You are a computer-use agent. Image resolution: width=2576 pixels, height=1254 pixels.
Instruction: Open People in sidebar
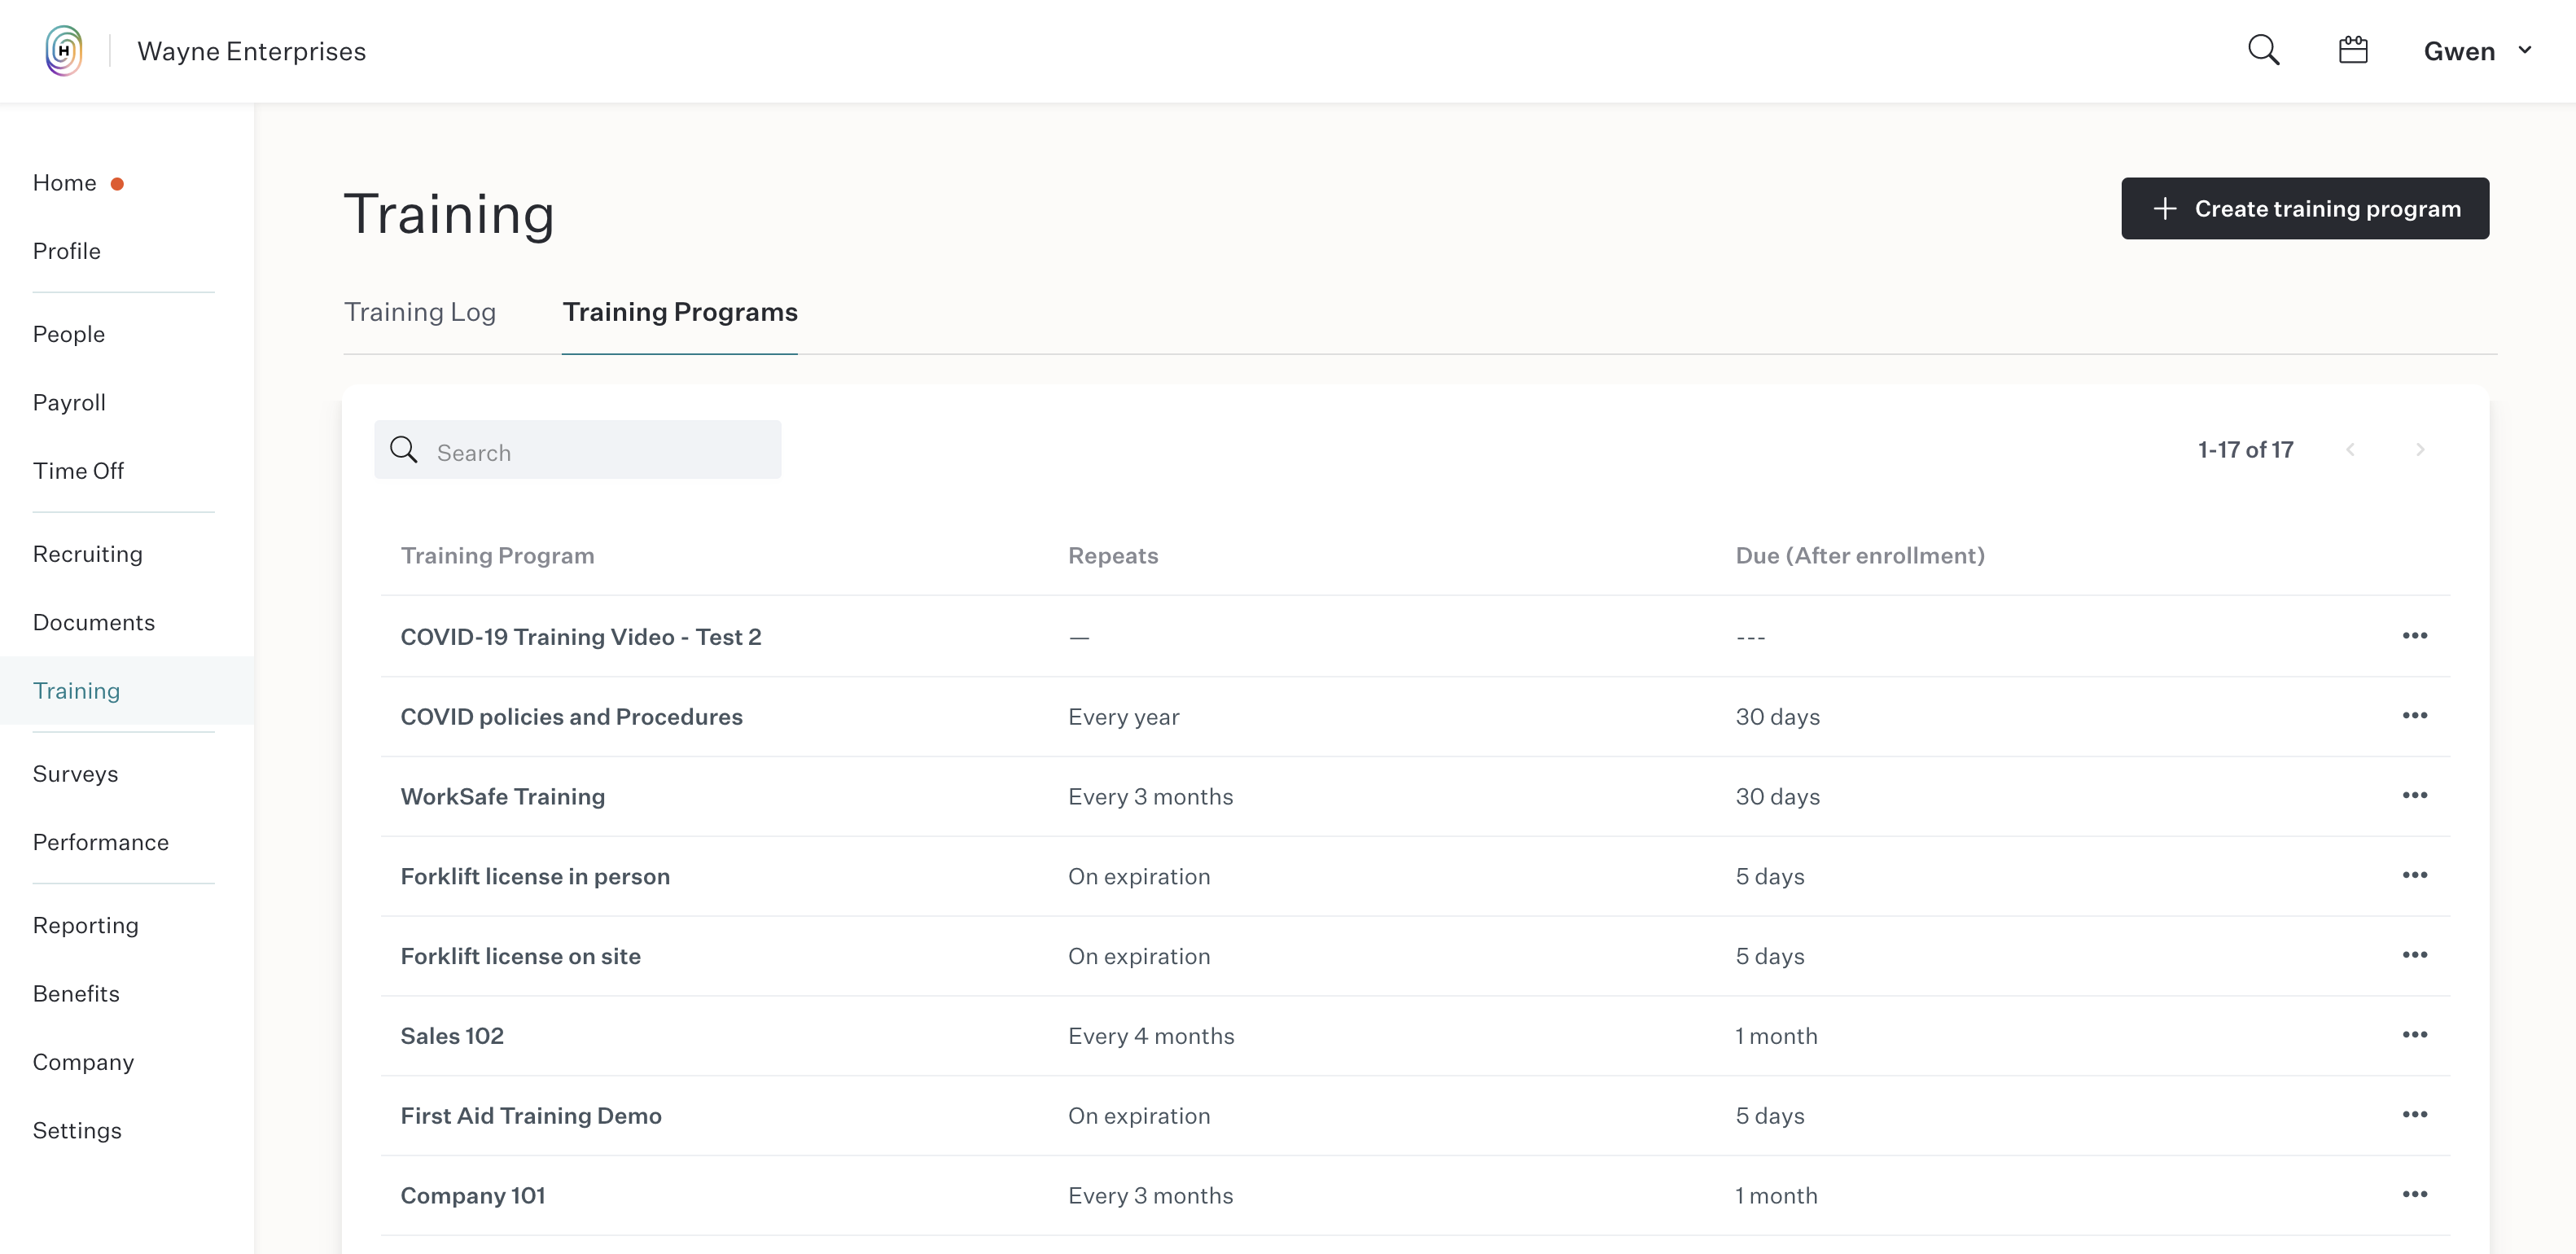pyautogui.click(x=69, y=334)
